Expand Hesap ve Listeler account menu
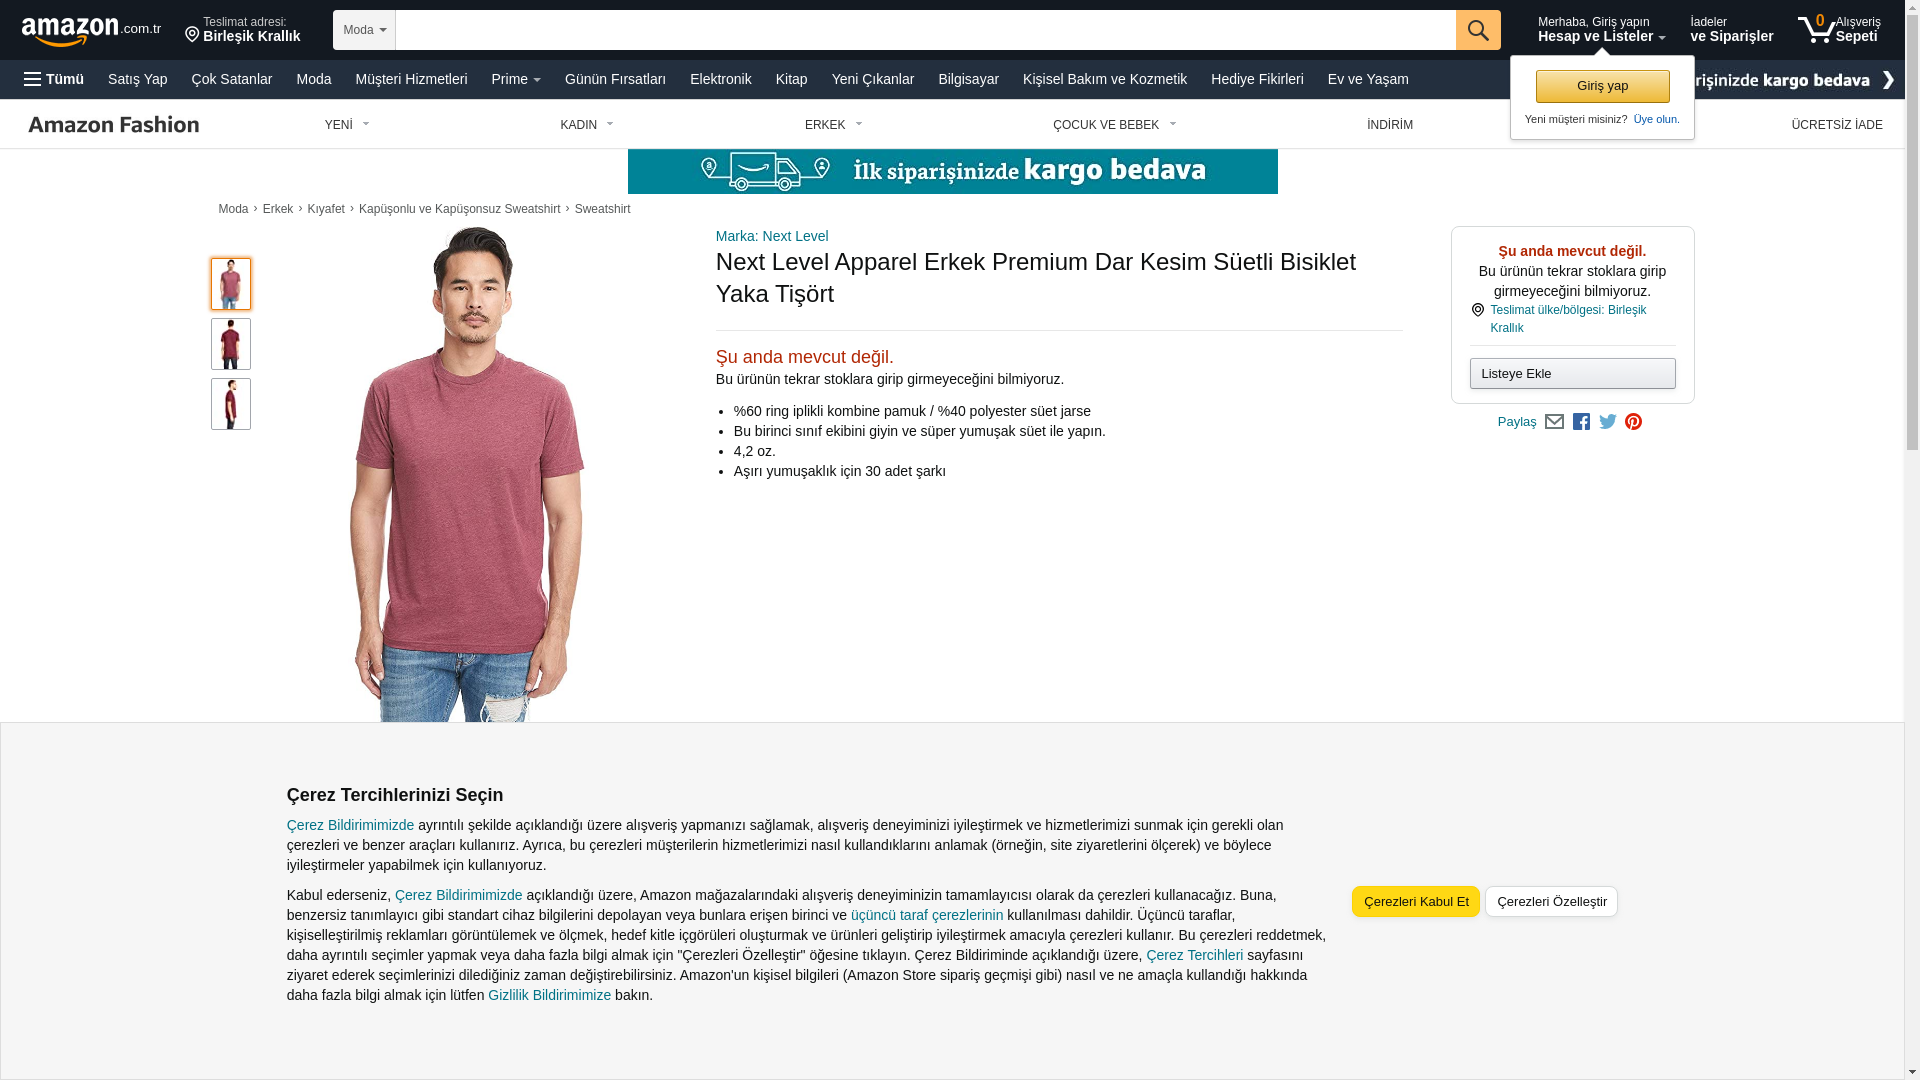 click(1601, 30)
